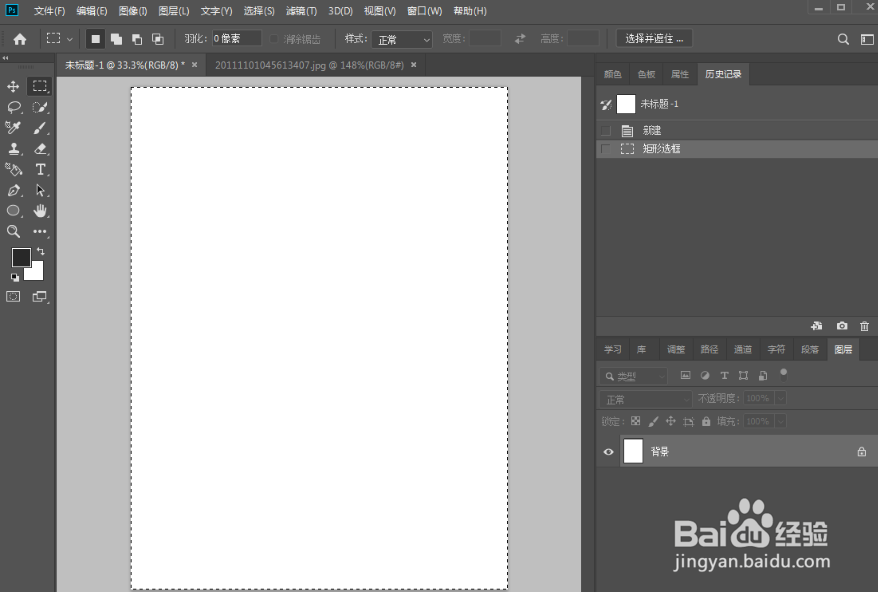Create a new history snapshot
The width and height of the screenshot is (878, 592).
point(842,326)
